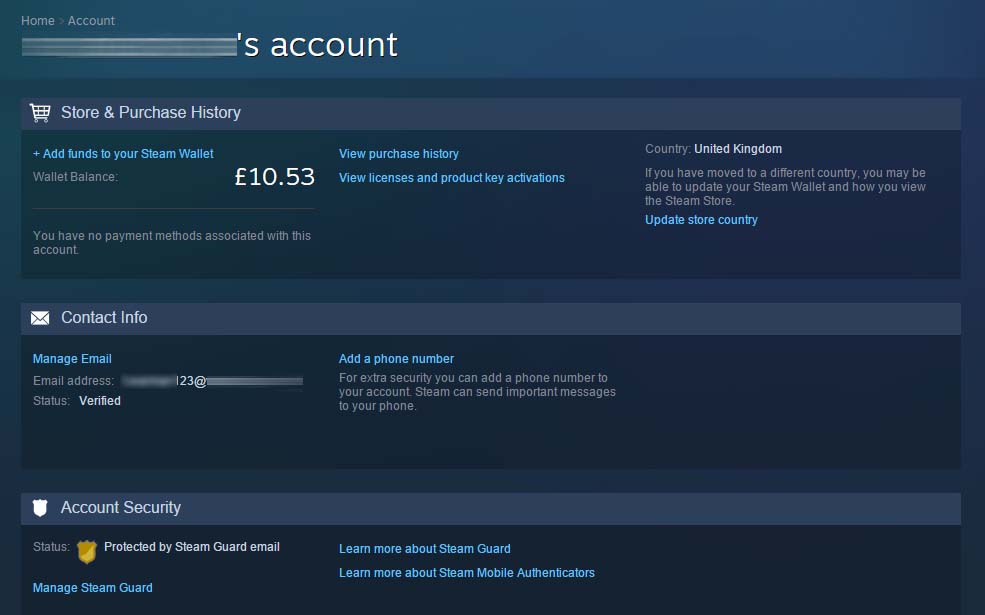Click the Verified email status text
The height and width of the screenshot is (615, 985).
click(100, 401)
